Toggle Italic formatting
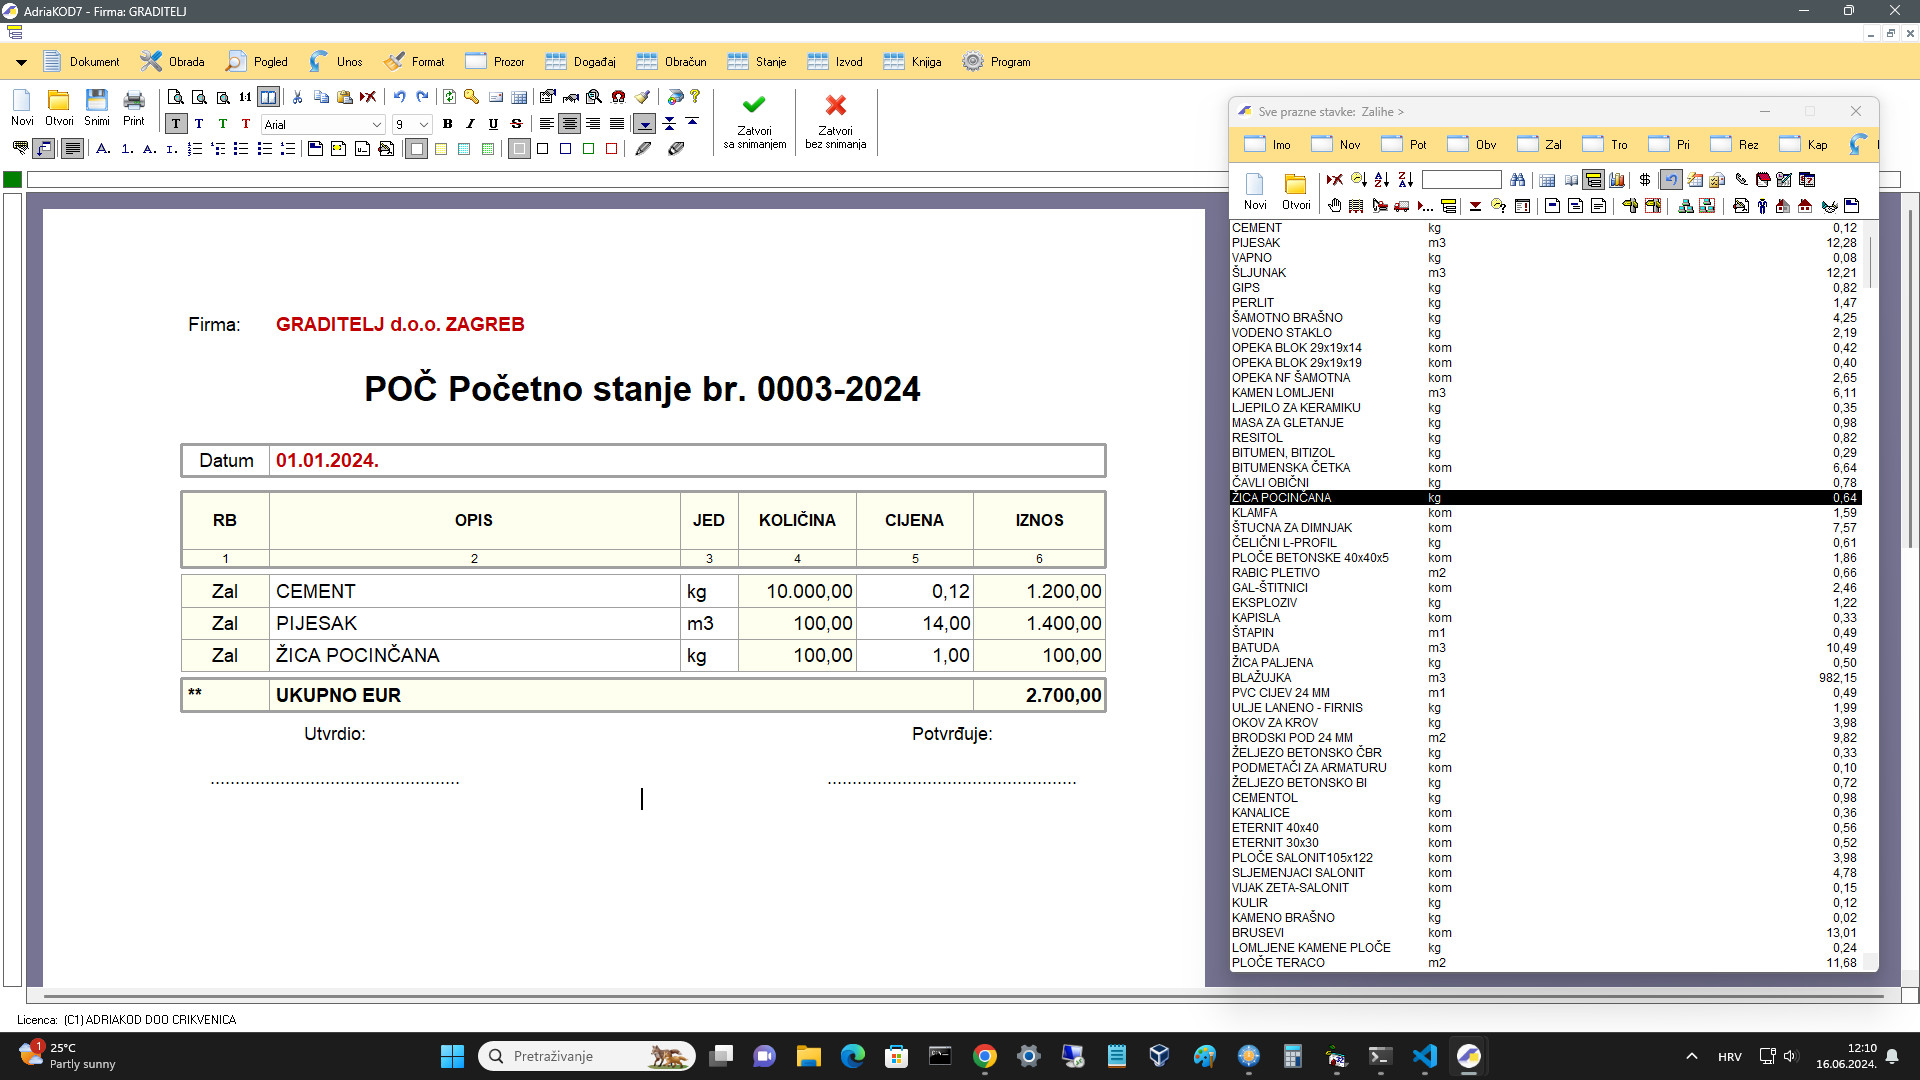Screen dimensions: 1920x1080 470,124
